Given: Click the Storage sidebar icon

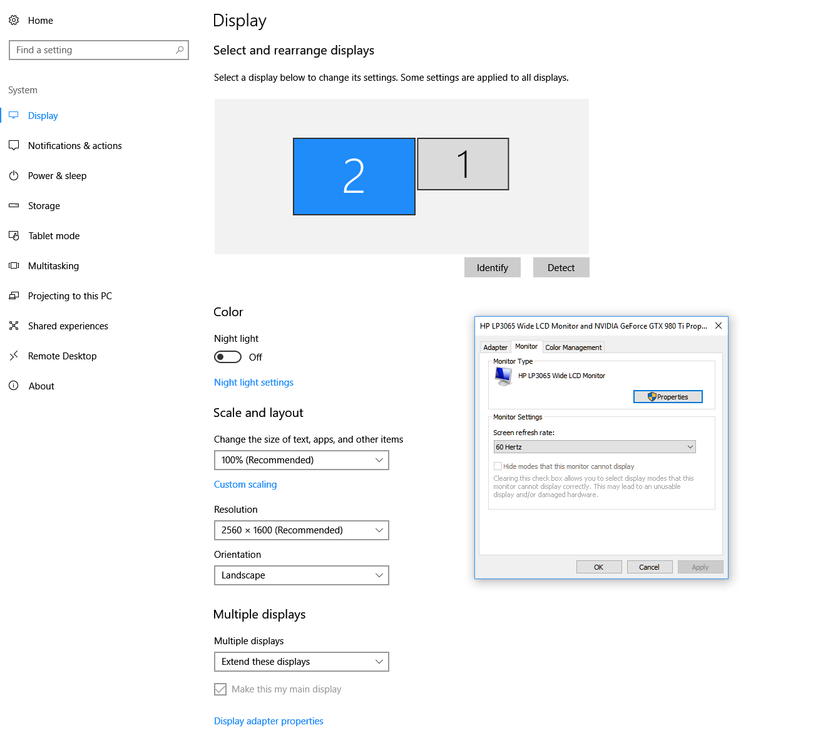Looking at the screenshot, I should 16,205.
